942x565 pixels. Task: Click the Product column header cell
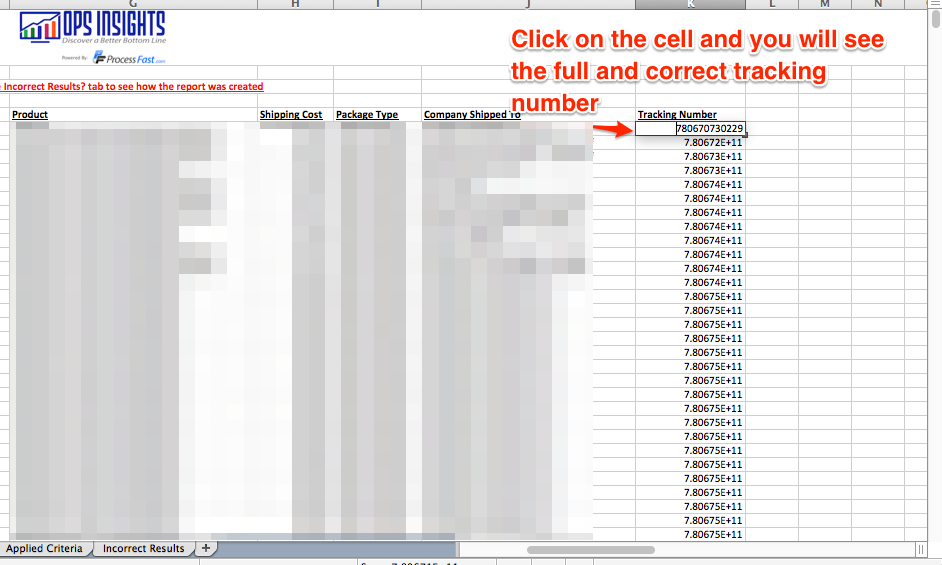(30, 115)
